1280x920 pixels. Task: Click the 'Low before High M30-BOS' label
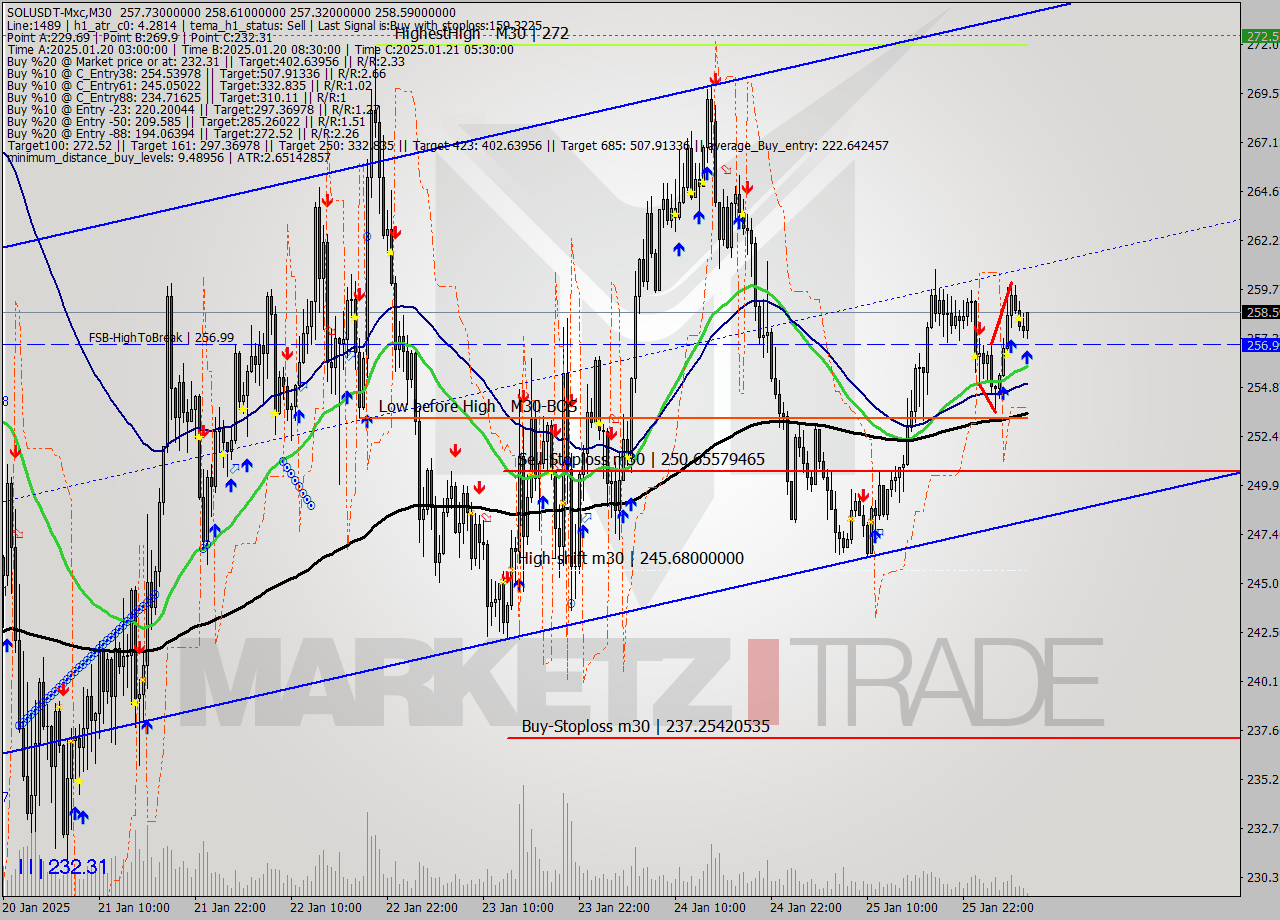point(478,406)
